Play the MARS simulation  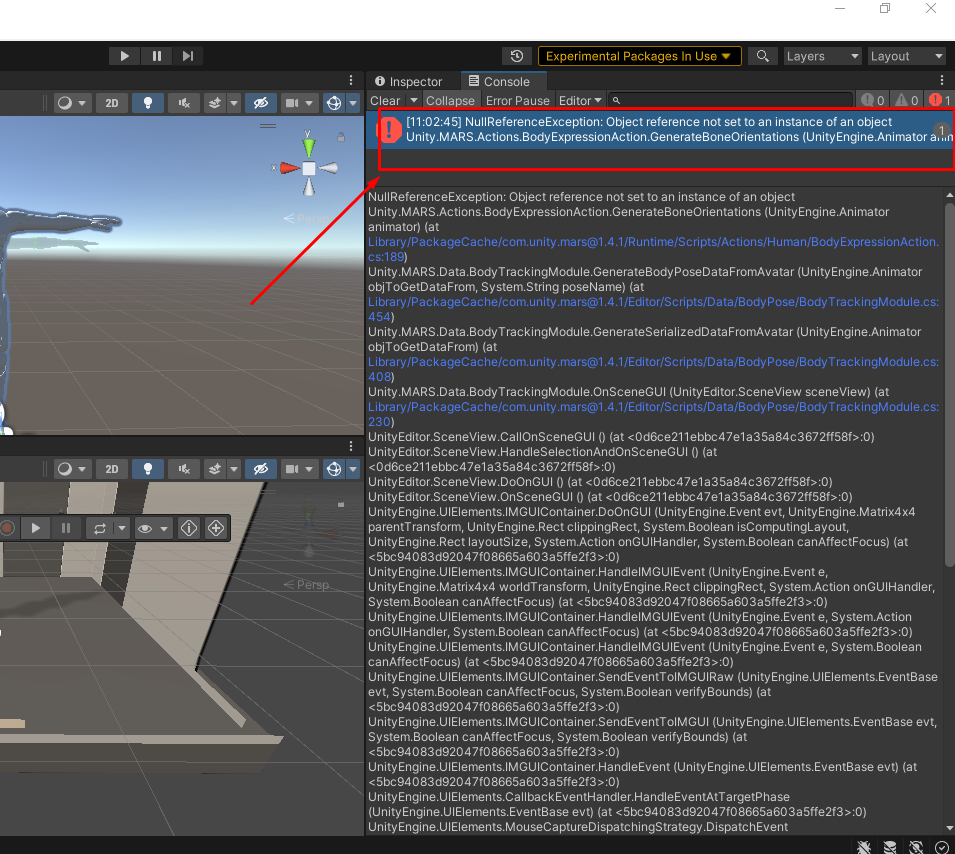pyautogui.click(x=35, y=528)
